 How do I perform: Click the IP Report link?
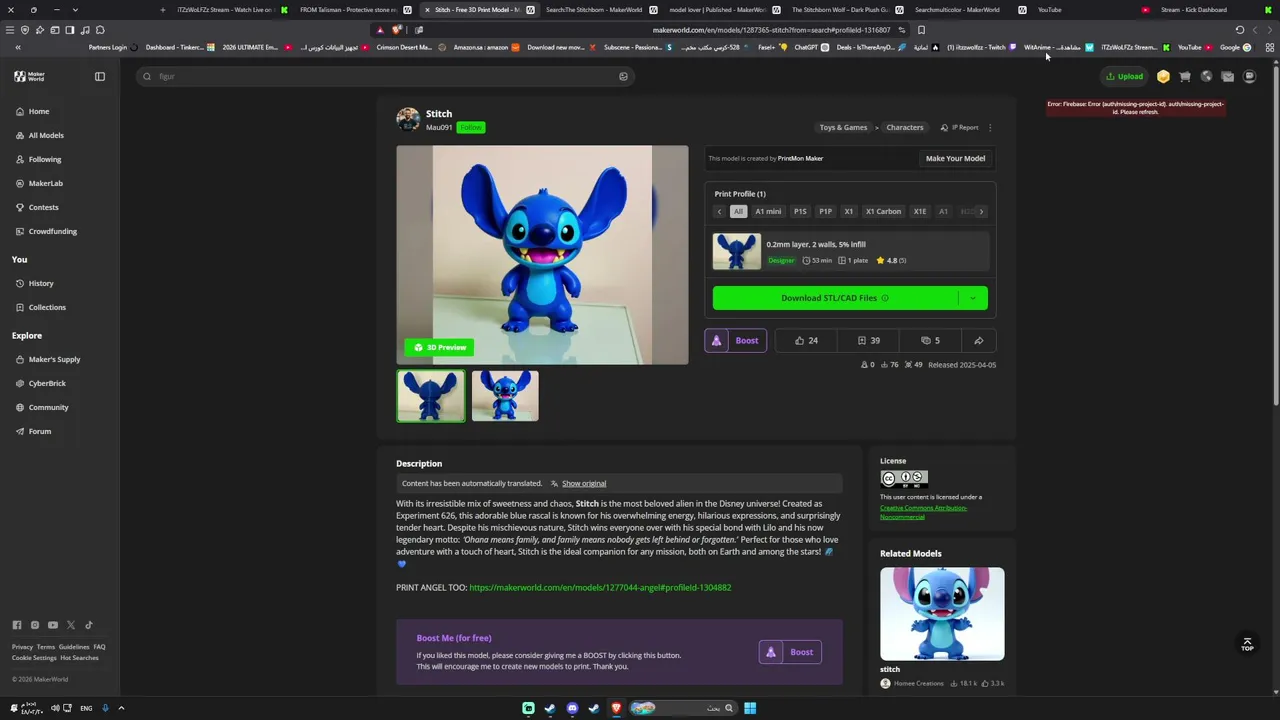pyautogui.click(x=960, y=128)
